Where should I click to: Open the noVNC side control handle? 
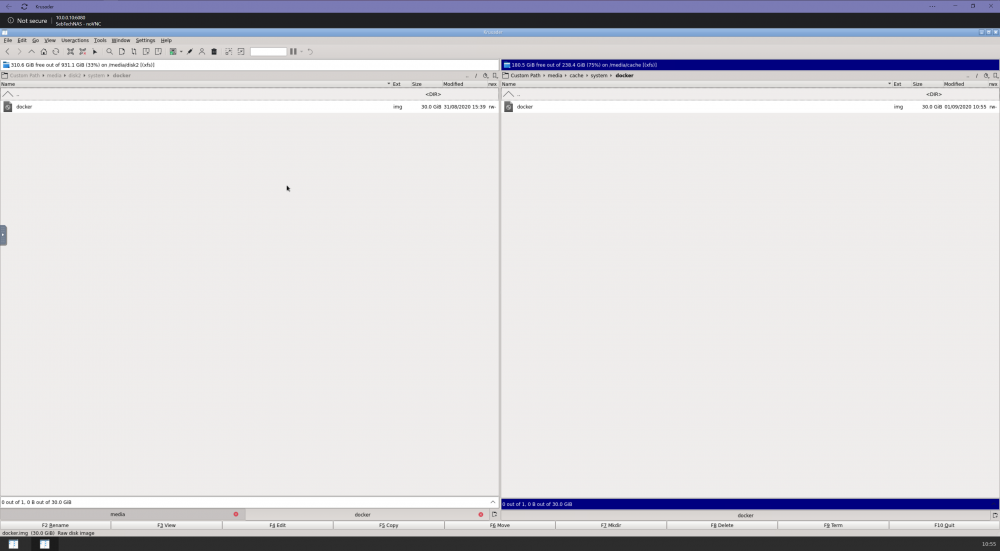(x=3, y=235)
